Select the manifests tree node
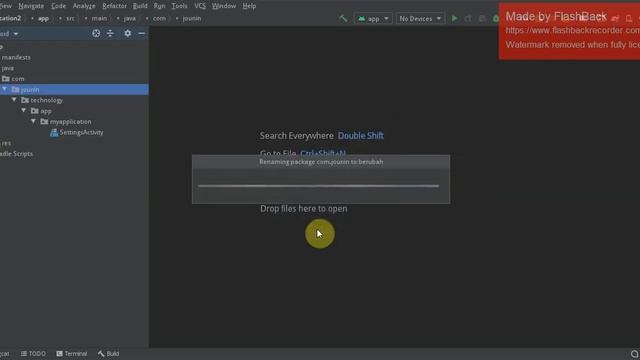The width and height of the screenshot is (640, 360). [x=16, y=57]
